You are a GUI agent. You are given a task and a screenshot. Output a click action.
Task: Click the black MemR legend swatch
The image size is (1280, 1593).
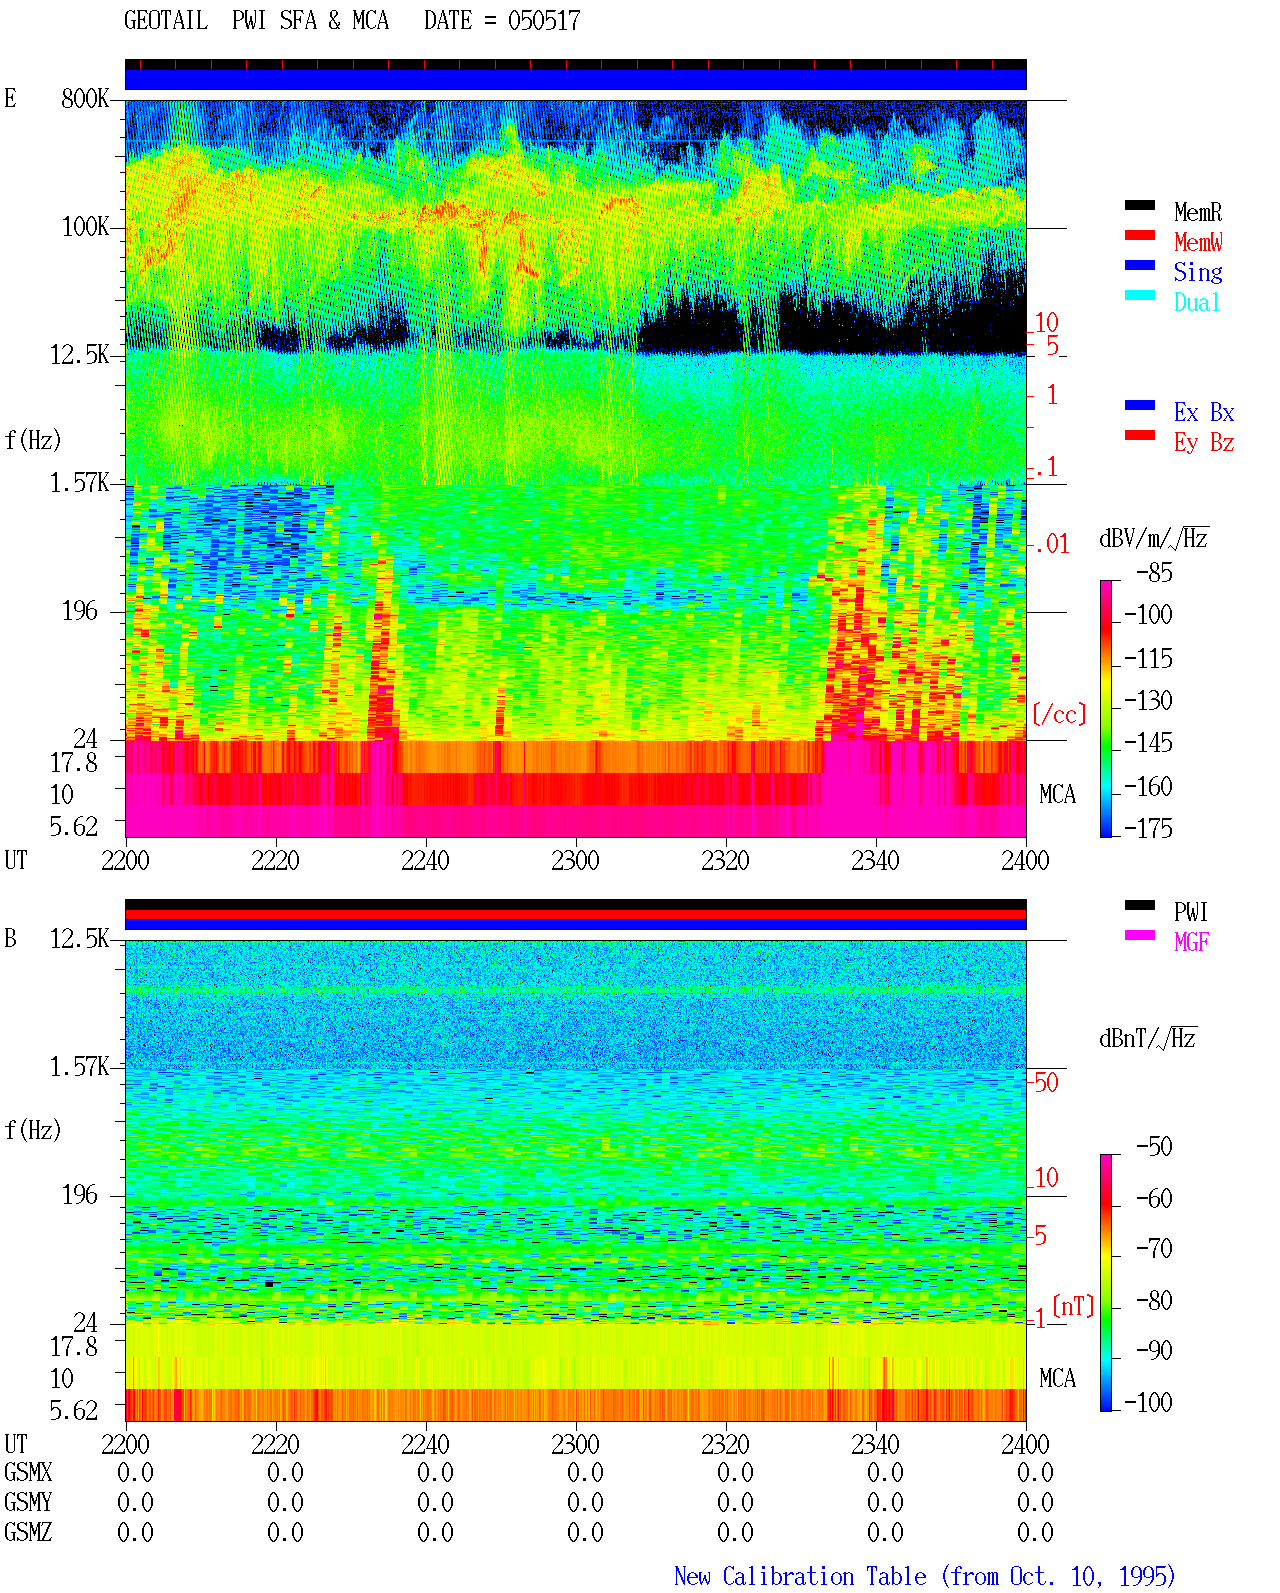[x=1140, y=206]
